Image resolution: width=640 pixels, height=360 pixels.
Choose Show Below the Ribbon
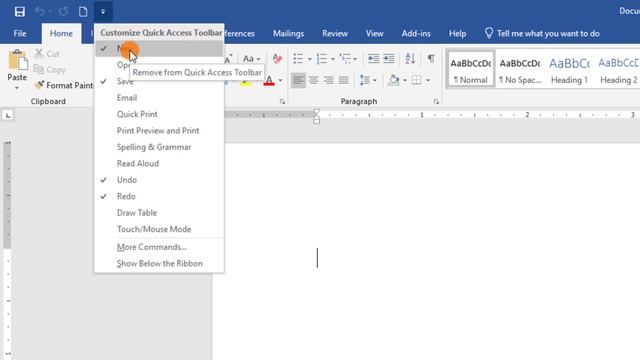pyautogui.click(x=159, y=264)
